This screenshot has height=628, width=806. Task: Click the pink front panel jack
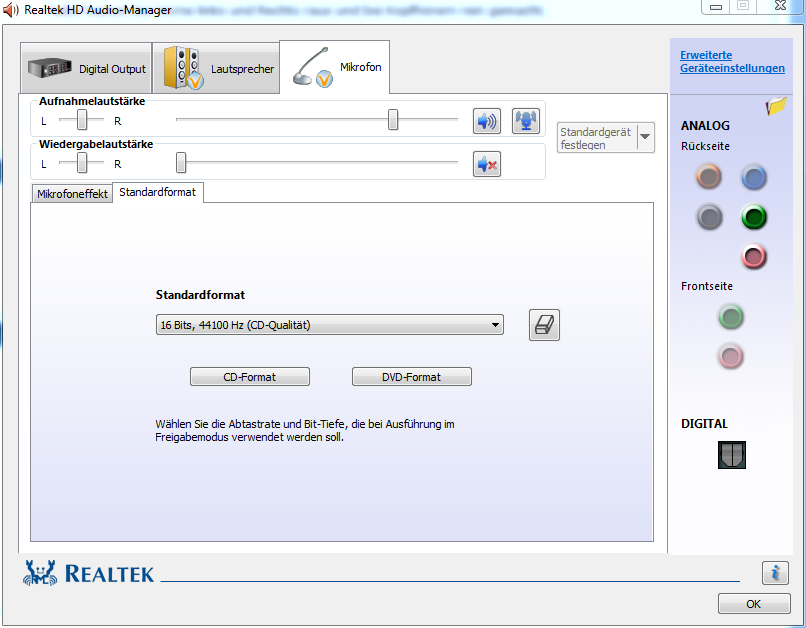pyautogui.click(x=730, y=356)
